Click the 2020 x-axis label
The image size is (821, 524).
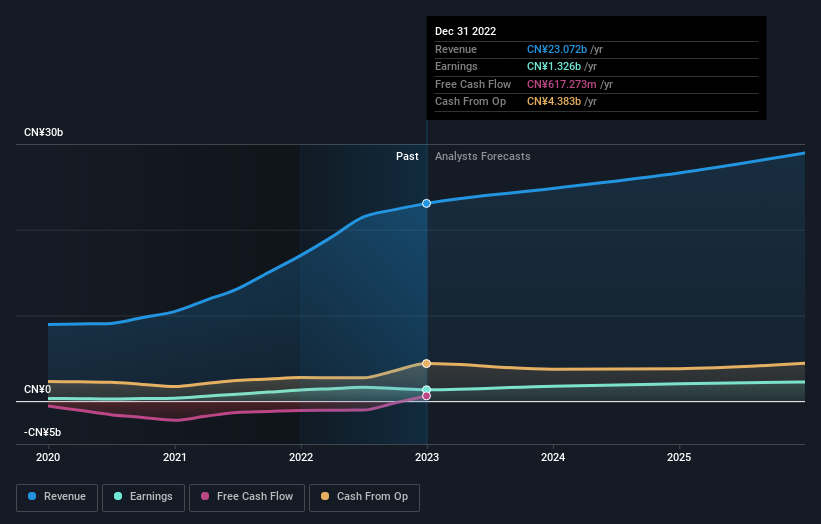48,458
